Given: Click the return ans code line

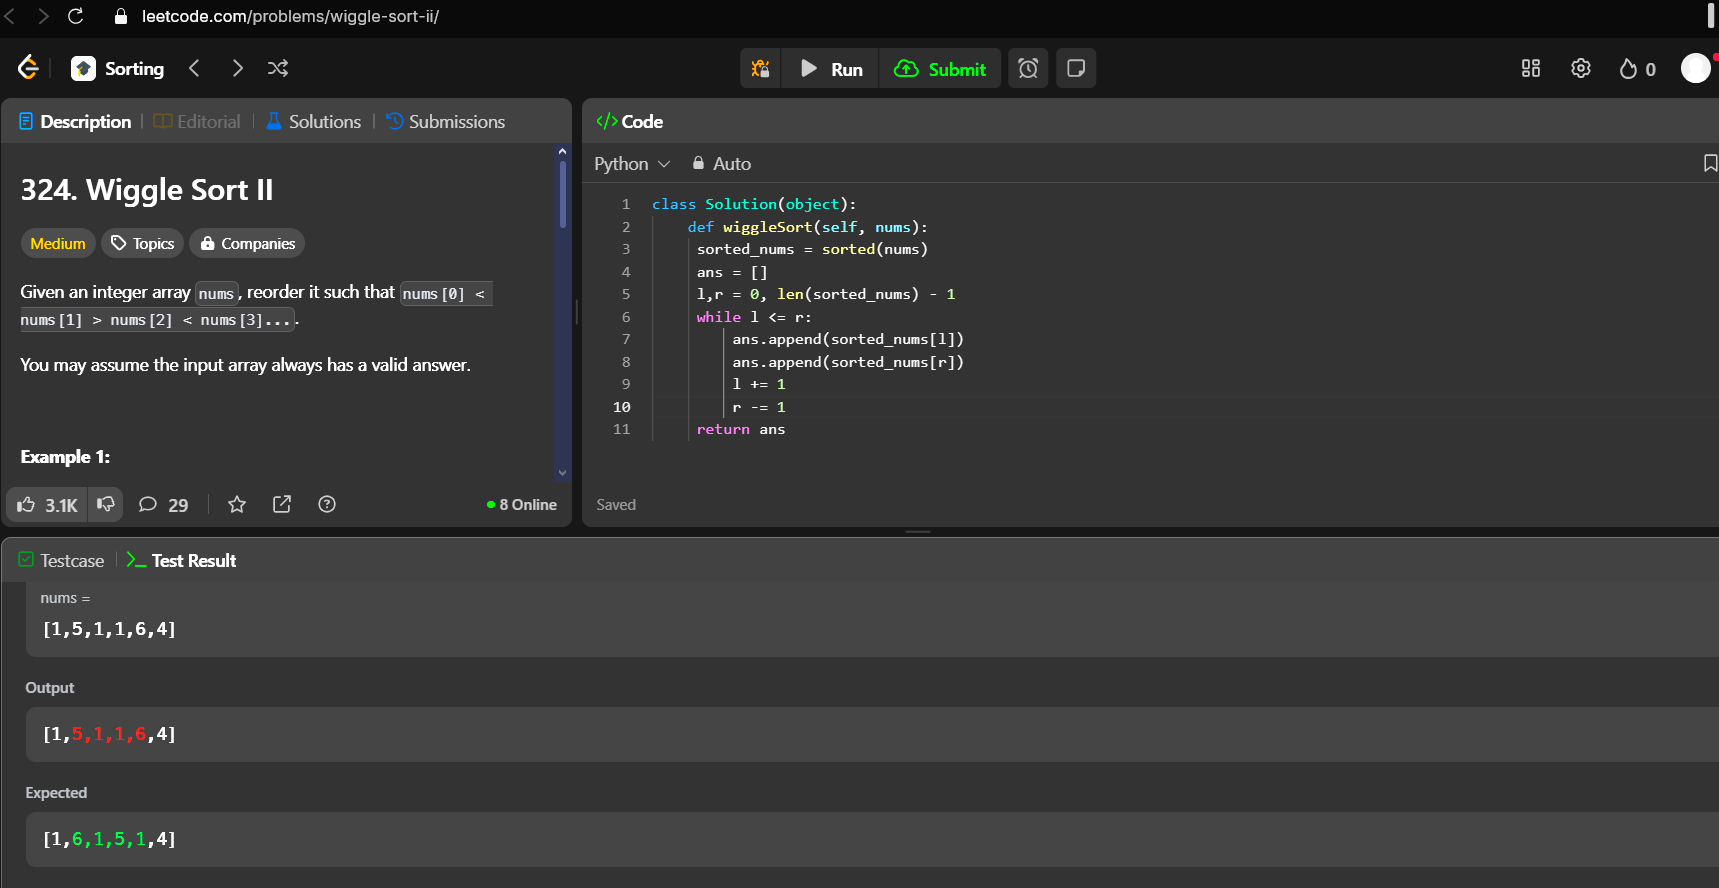Looking at the screenshot, I should click(x=741, y=429).
